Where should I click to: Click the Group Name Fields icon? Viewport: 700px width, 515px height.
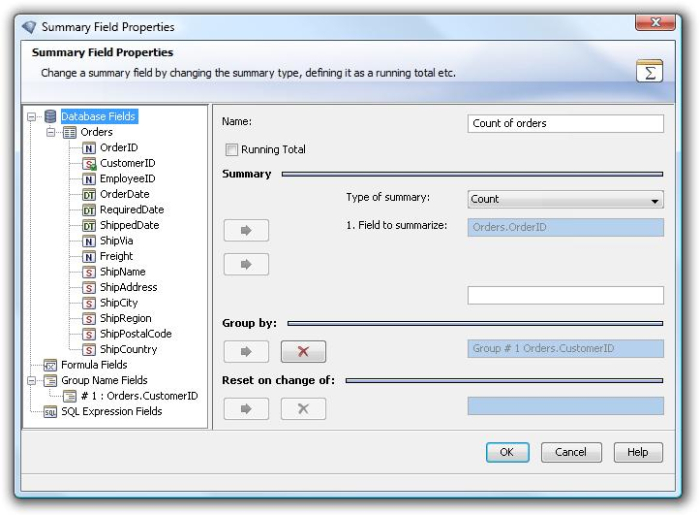point(50,381)
